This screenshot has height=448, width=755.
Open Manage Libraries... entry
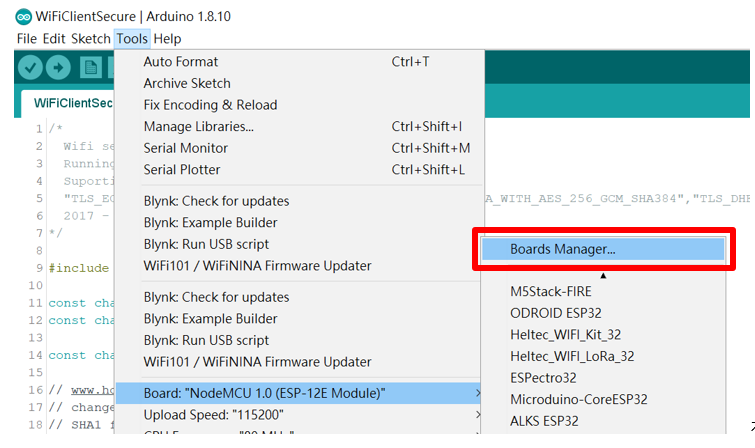(299, 127)
